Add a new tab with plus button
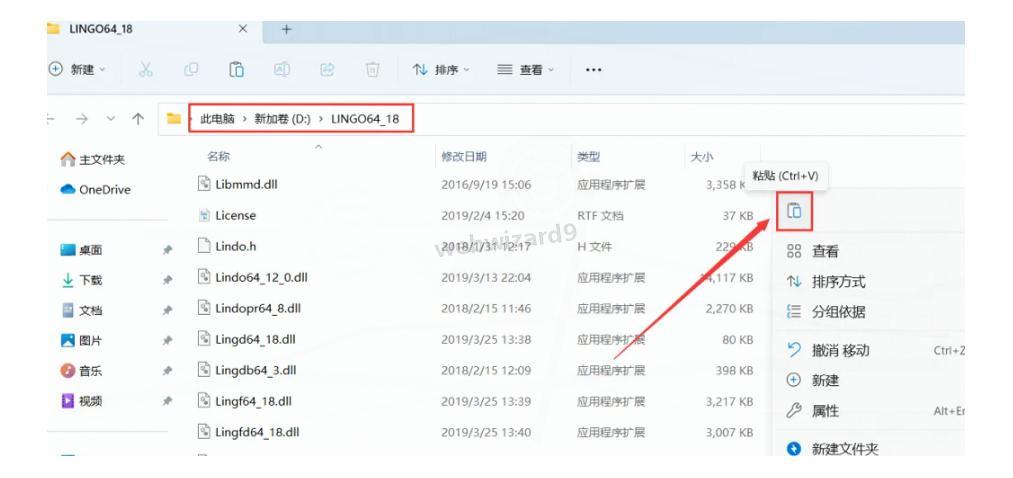The image size is (1013, 478). tap(287, 29)
